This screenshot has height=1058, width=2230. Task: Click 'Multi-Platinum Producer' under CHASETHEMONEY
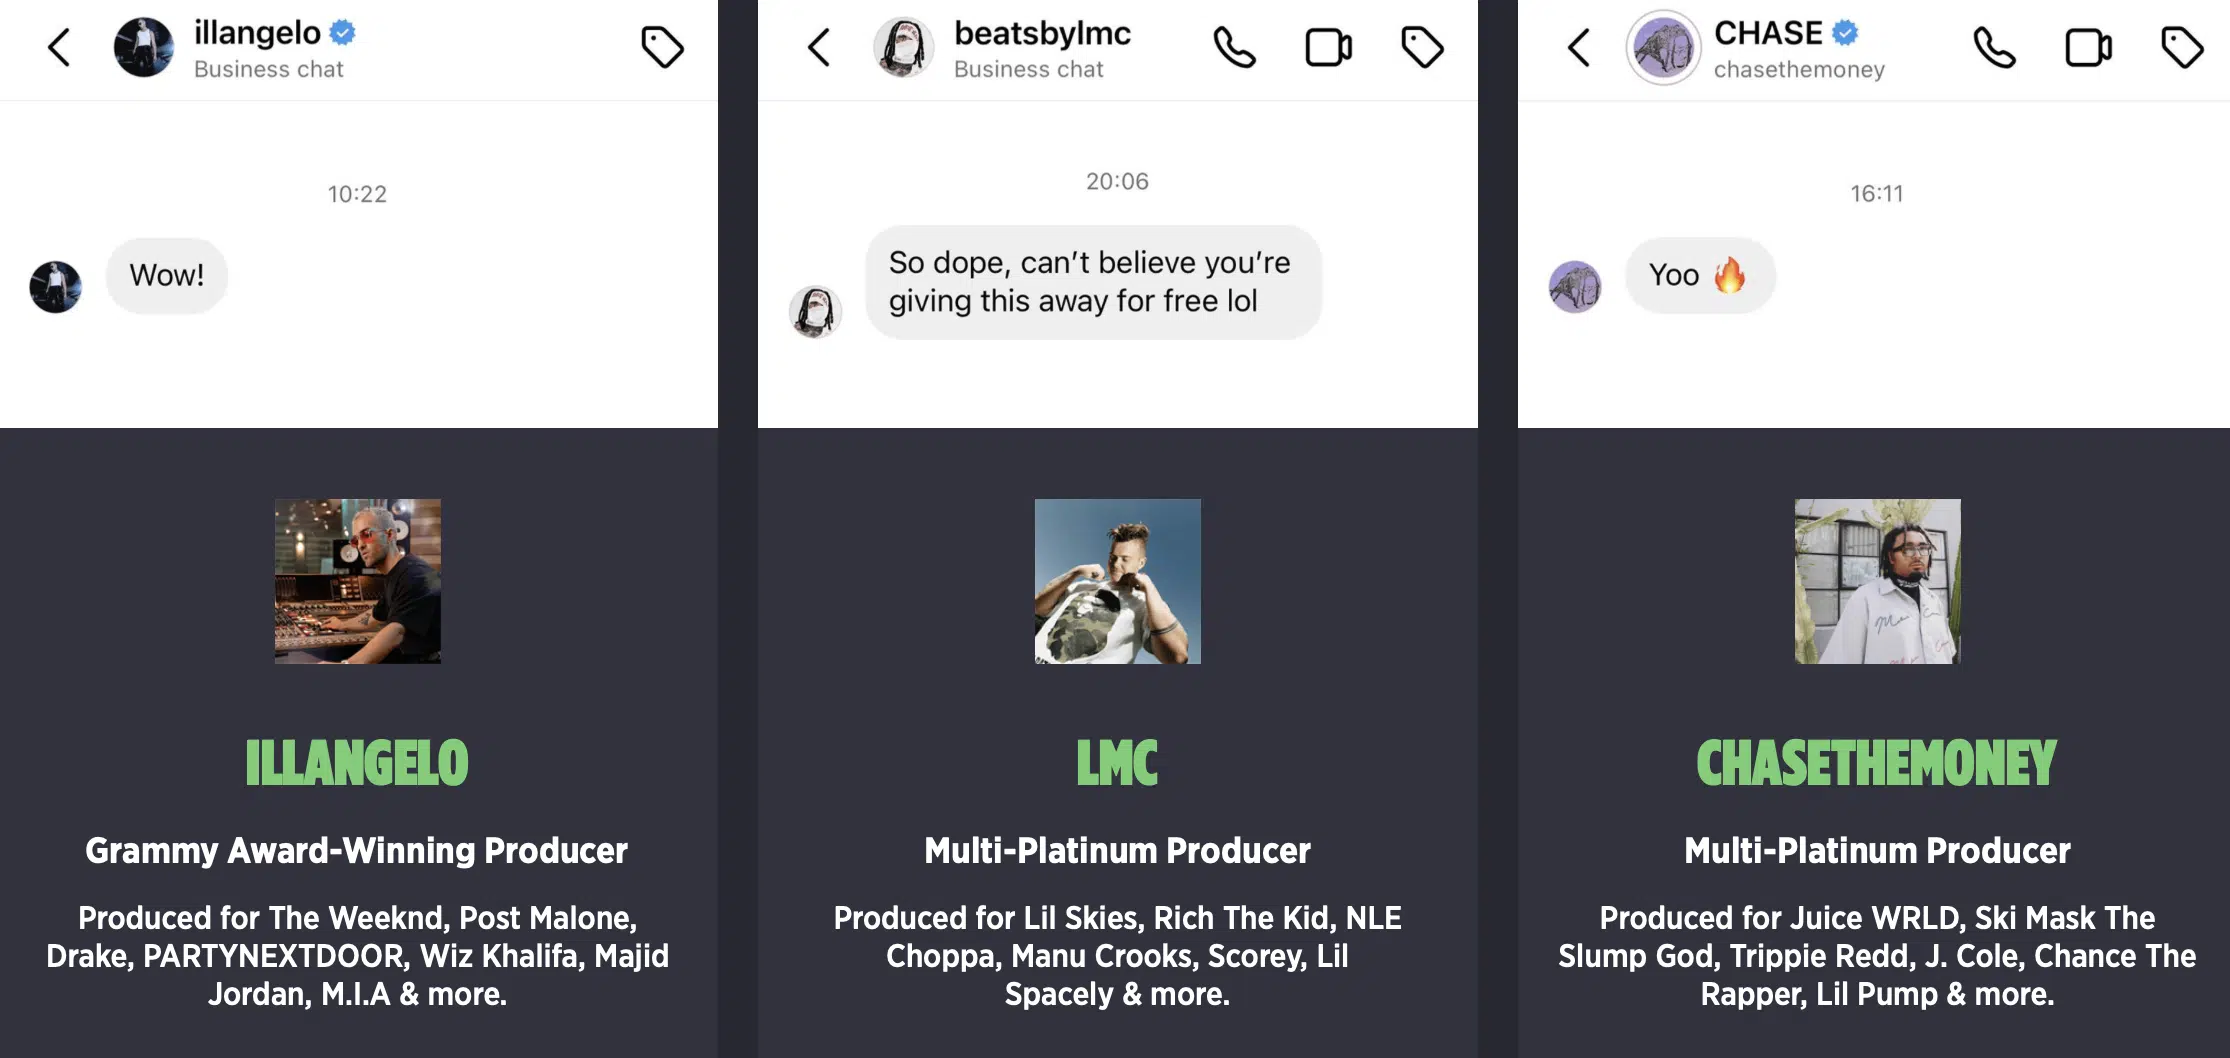pyautogui.click(x=1877, y=850)
